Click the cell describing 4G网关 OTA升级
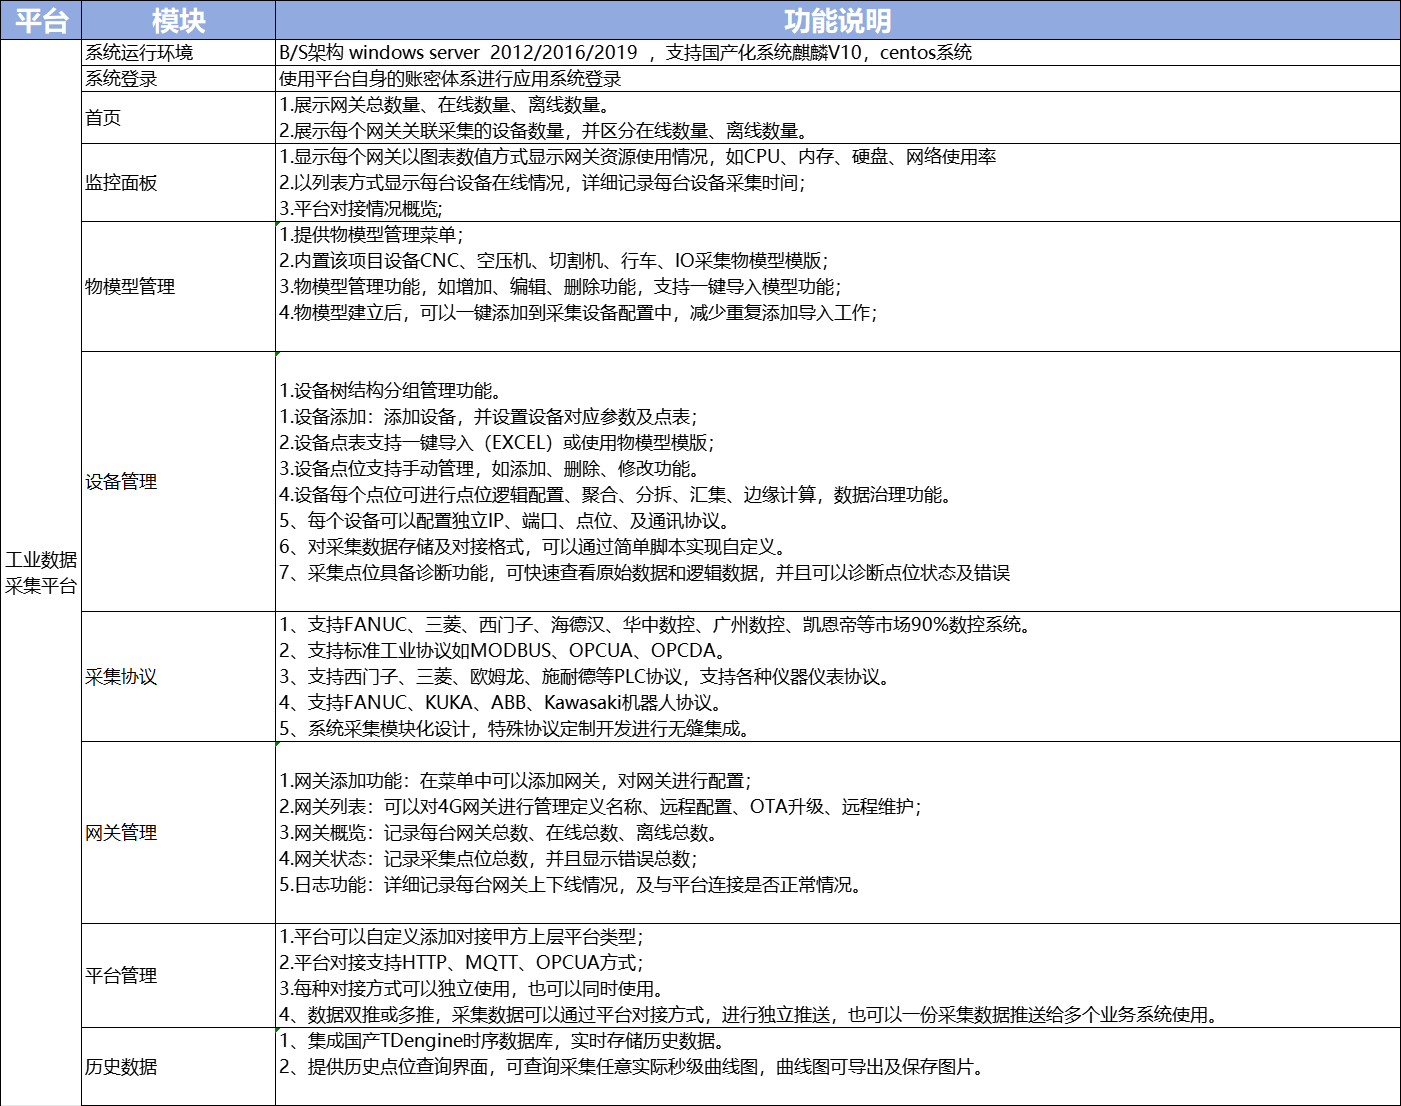 (837, 833)
